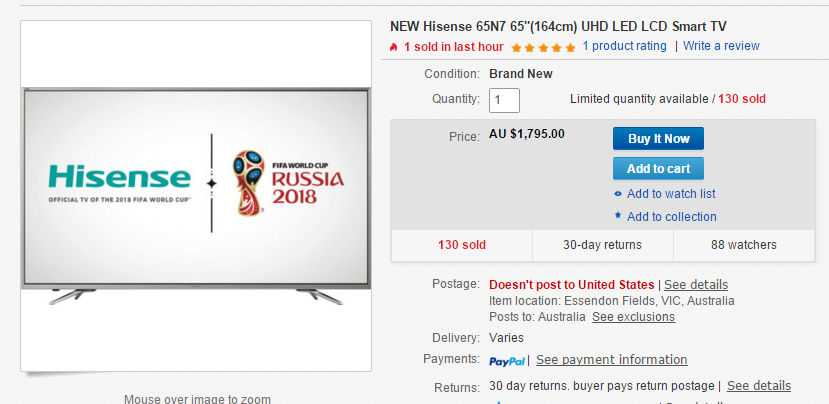This screenshot has height=404, width=829.
Task: Click the Hisense TV product image
Action: click(196, 196)
